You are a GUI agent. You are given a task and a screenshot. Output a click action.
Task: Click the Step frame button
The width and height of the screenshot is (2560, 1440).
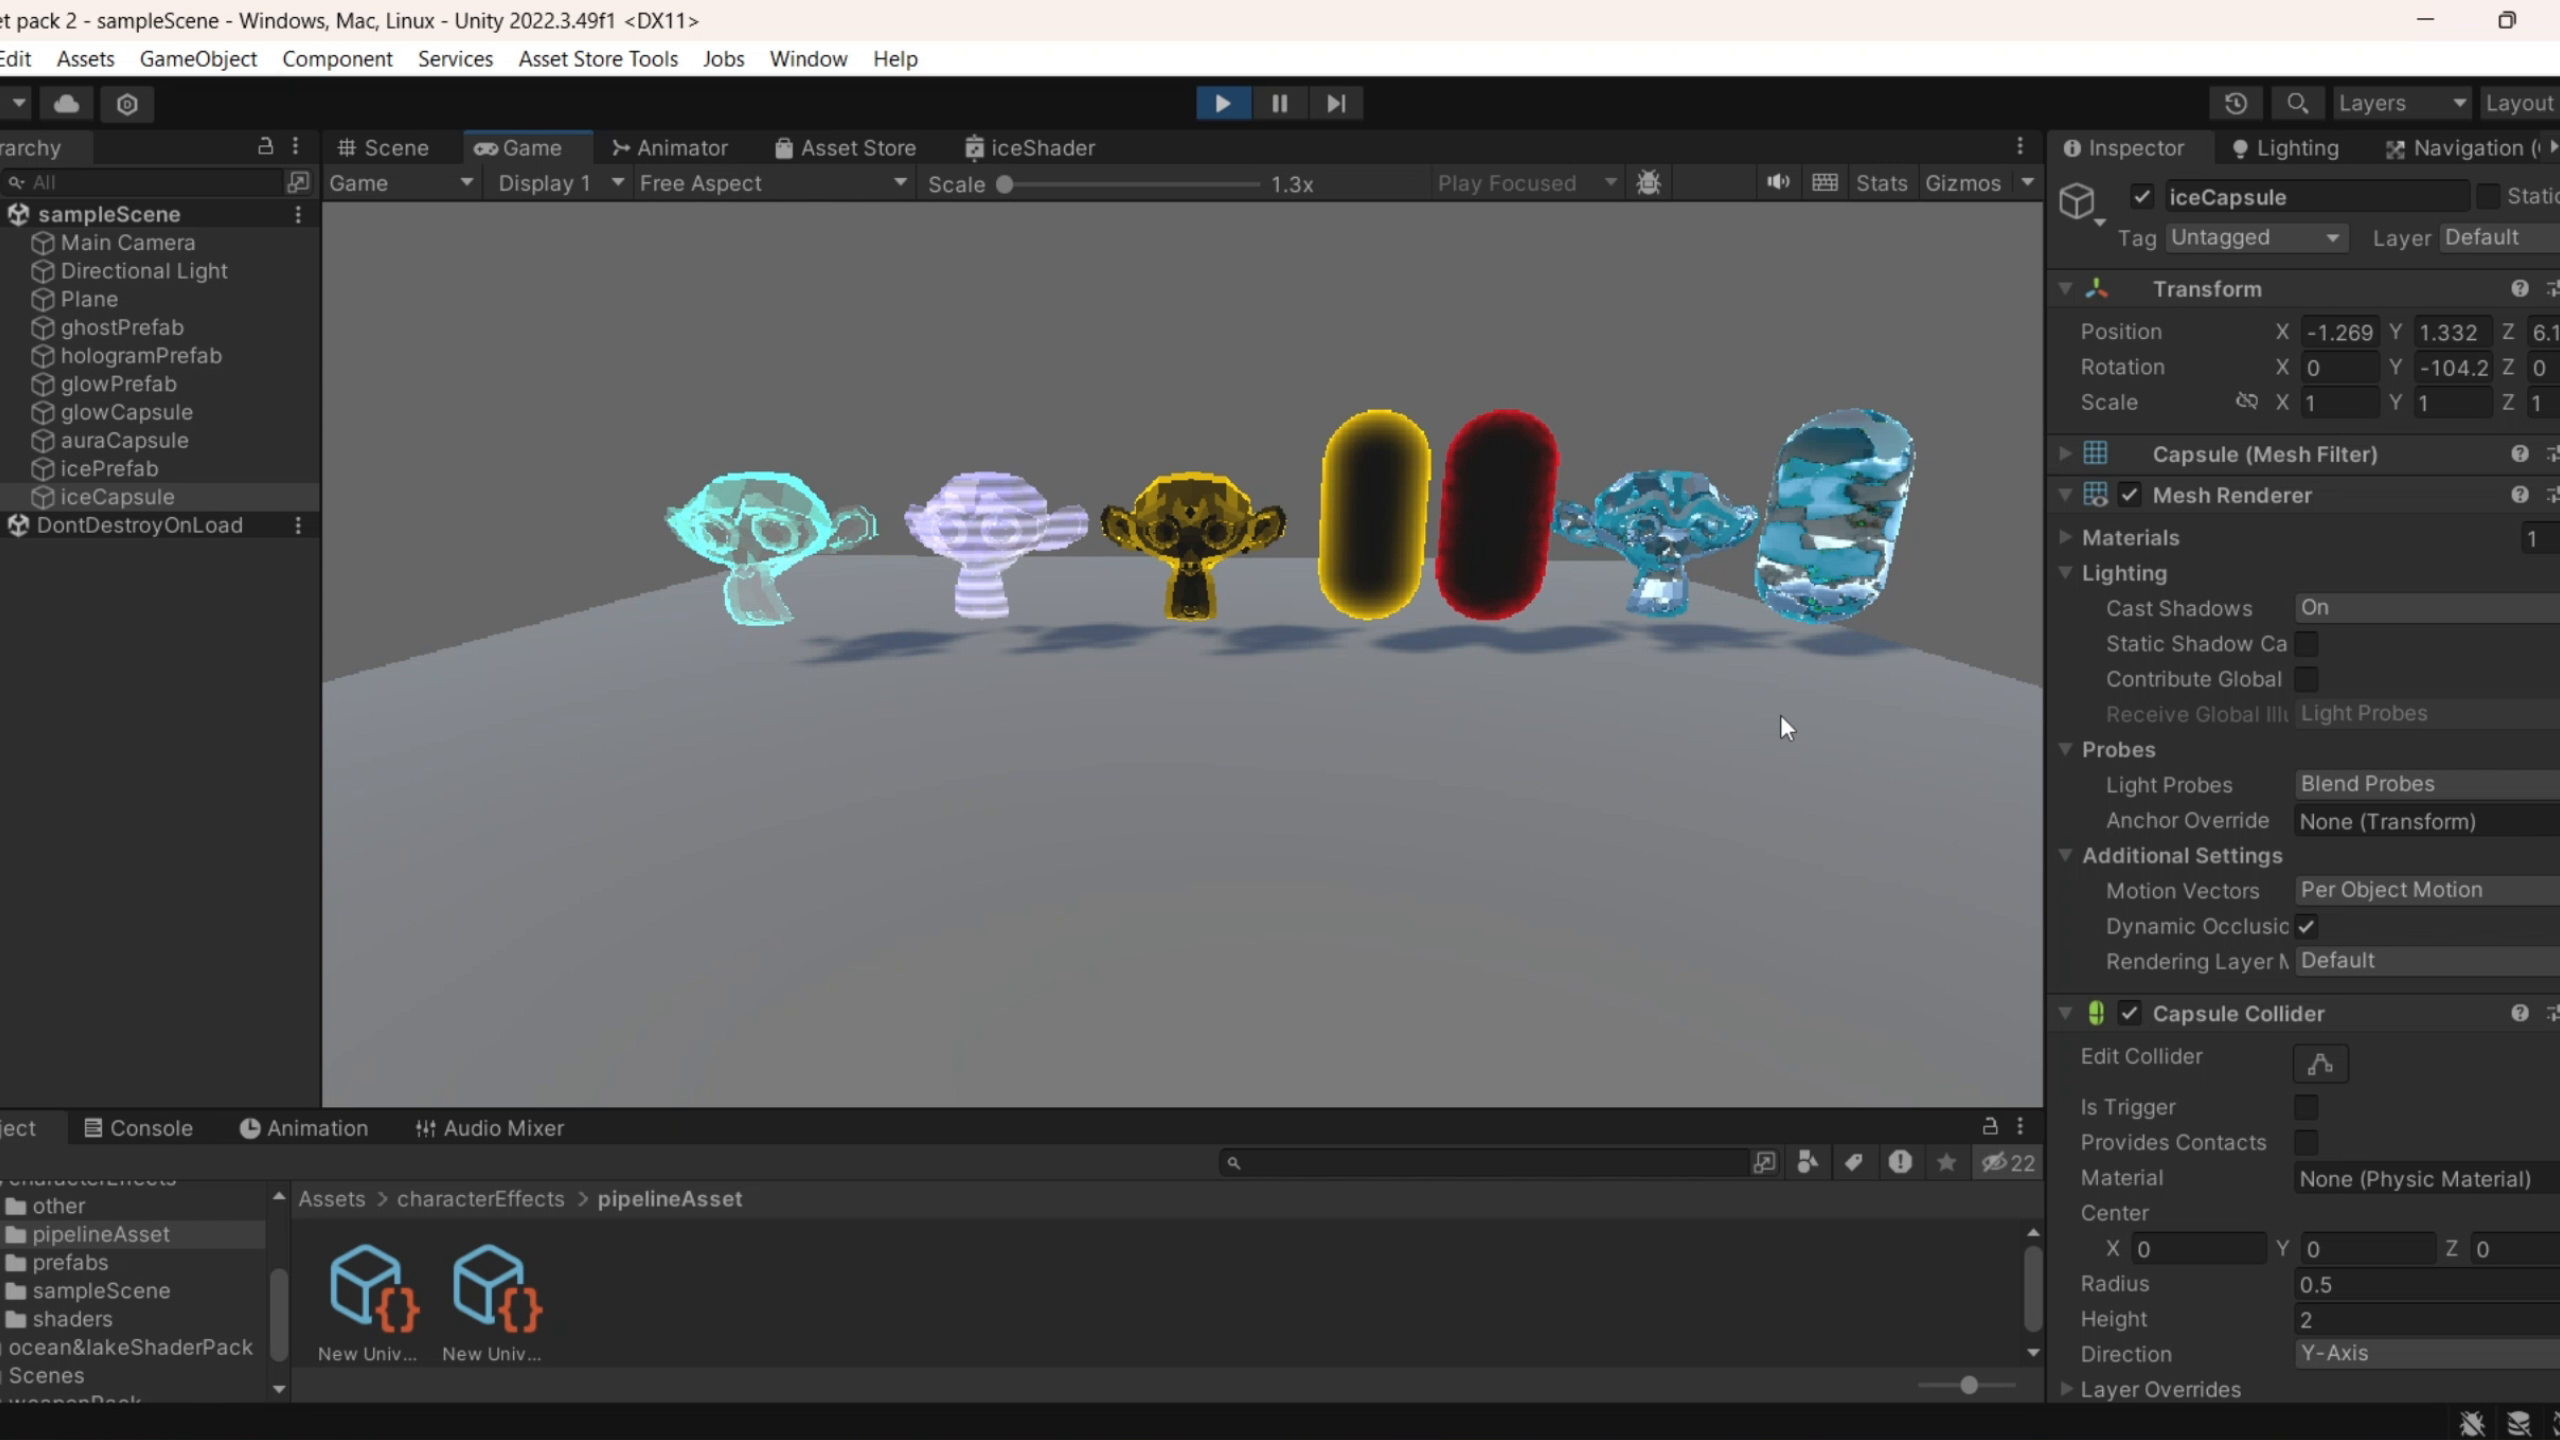click(1336, 103)
